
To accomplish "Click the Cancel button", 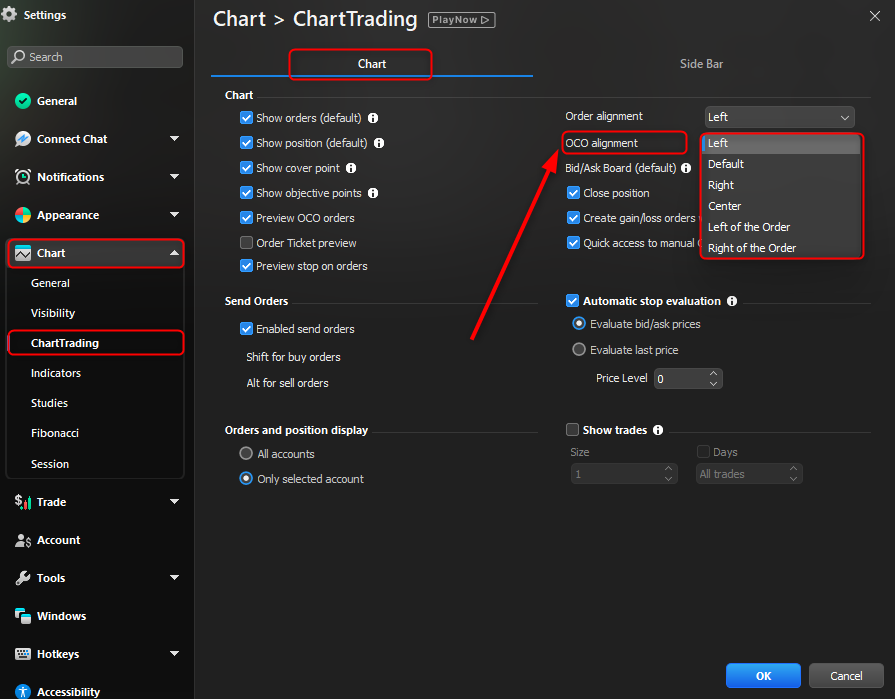I will tap(846, 676).
